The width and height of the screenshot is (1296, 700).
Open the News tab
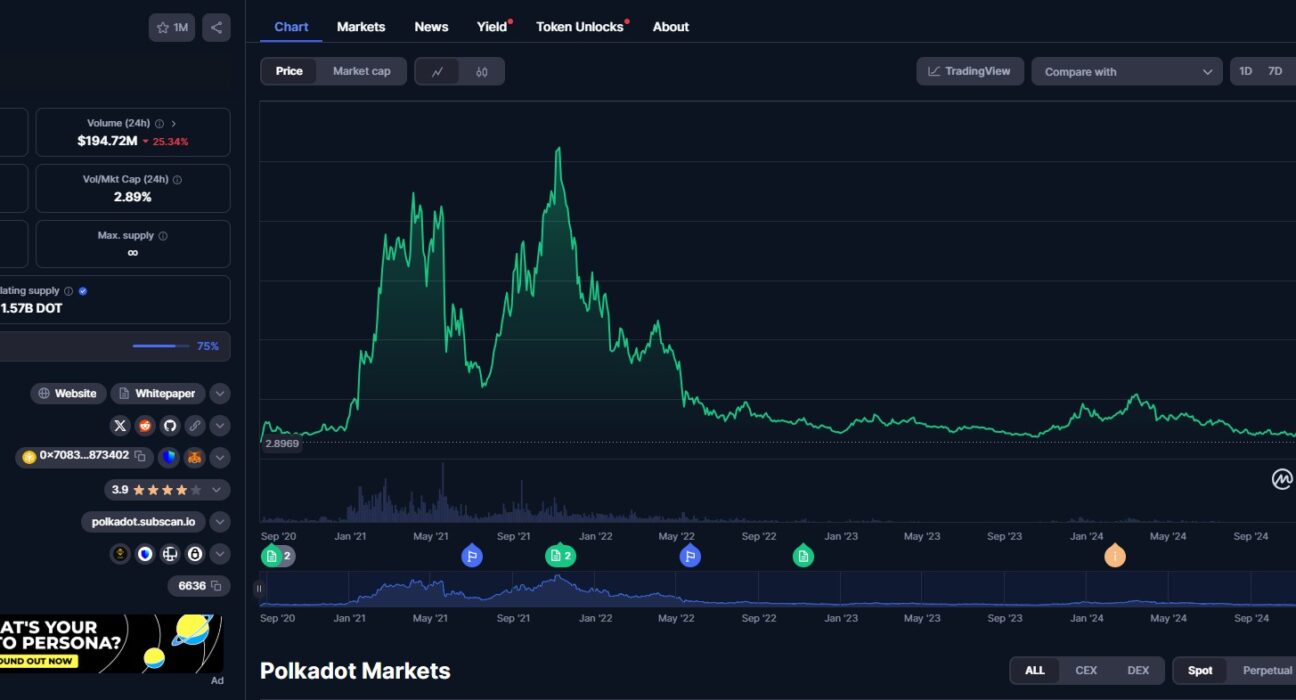coord(431,27)
